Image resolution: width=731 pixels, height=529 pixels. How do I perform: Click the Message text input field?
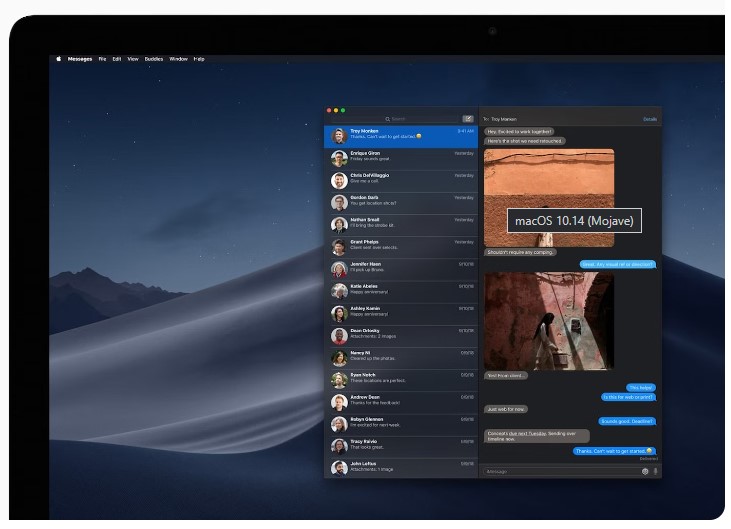(x=562, y=471)
